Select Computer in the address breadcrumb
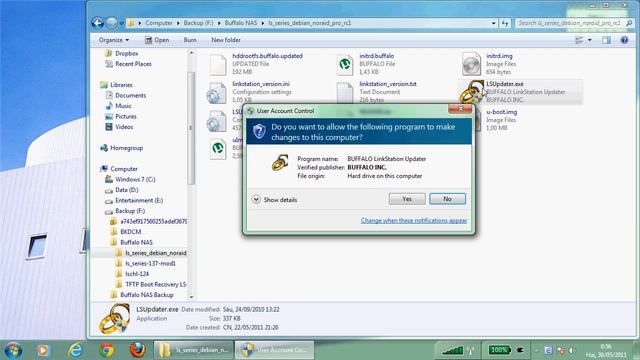 click(159, 23)
